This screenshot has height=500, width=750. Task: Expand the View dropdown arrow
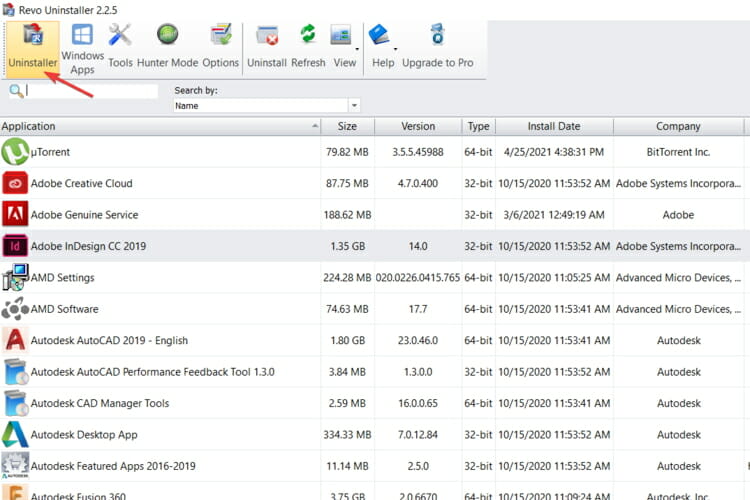coord(357,49)
